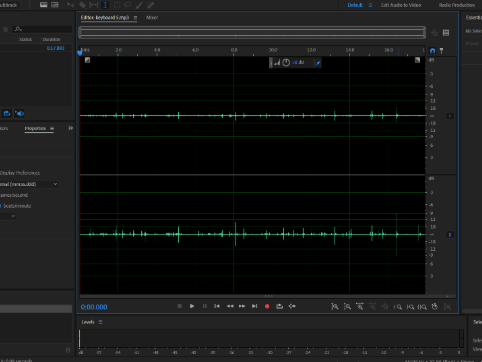Stop playback
Screen dimensions: 482x362
[180, 306]
